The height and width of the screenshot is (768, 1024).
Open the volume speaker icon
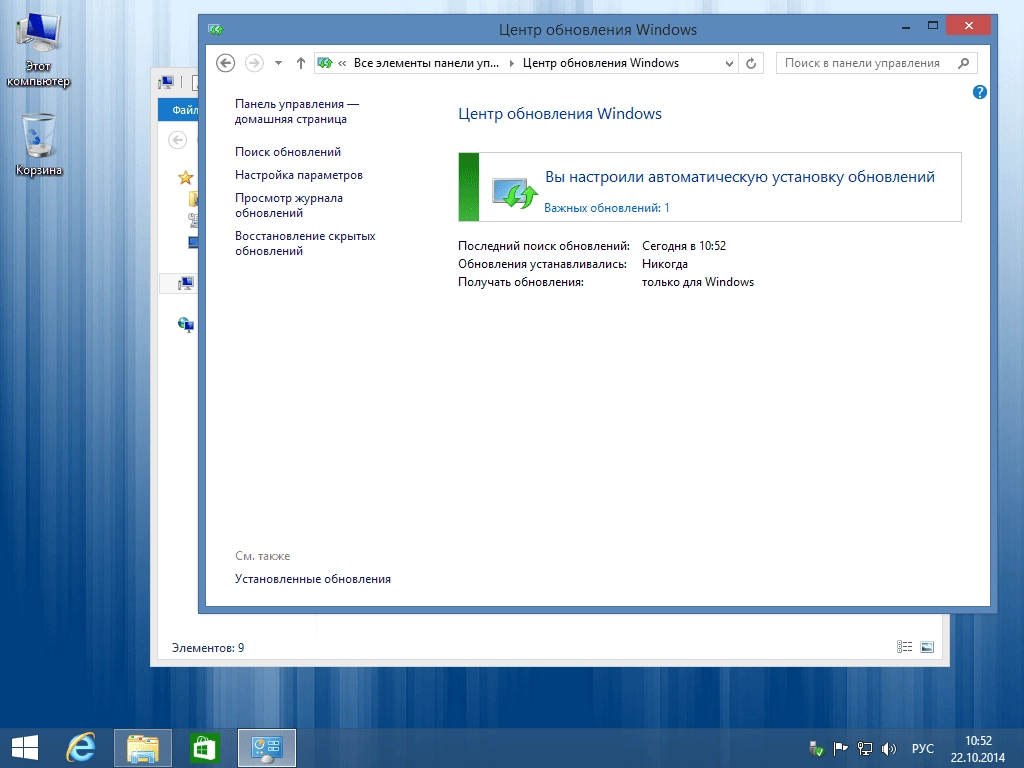tap(888, 748)
